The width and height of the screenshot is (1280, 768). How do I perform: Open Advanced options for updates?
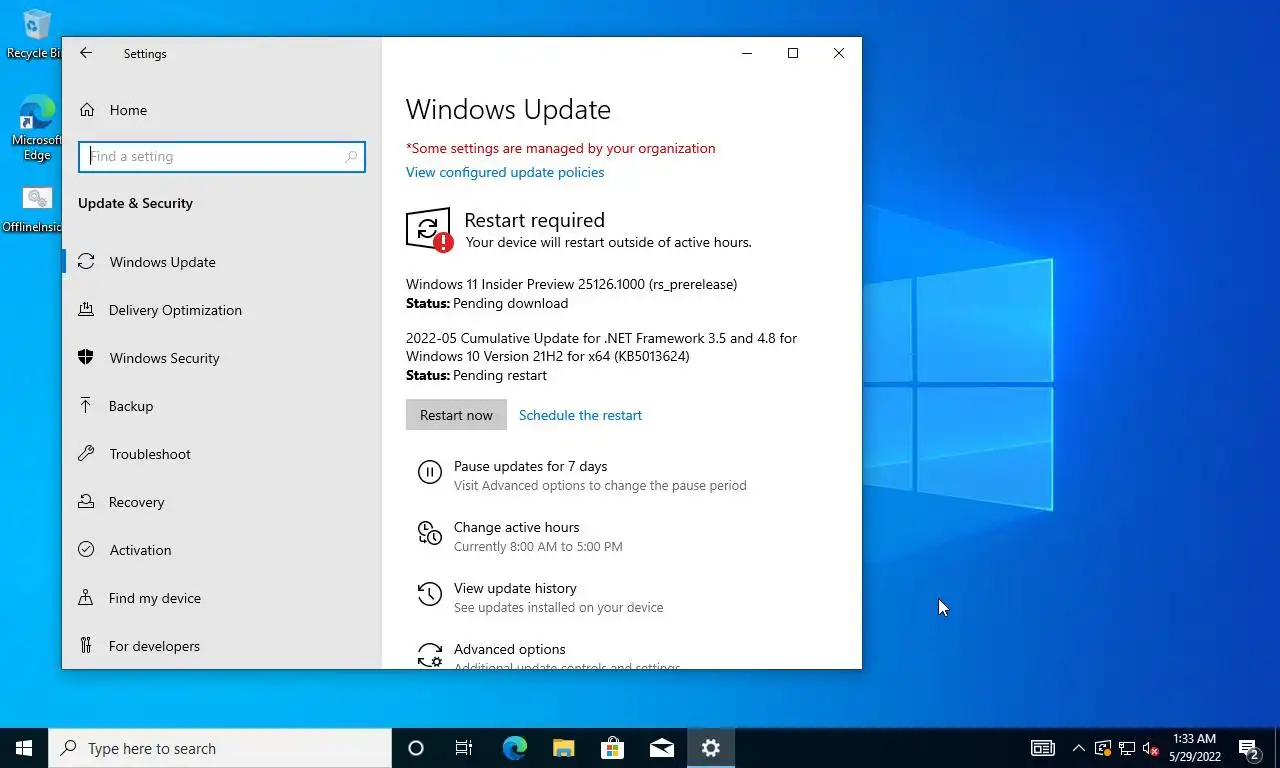tap(510, 649)
